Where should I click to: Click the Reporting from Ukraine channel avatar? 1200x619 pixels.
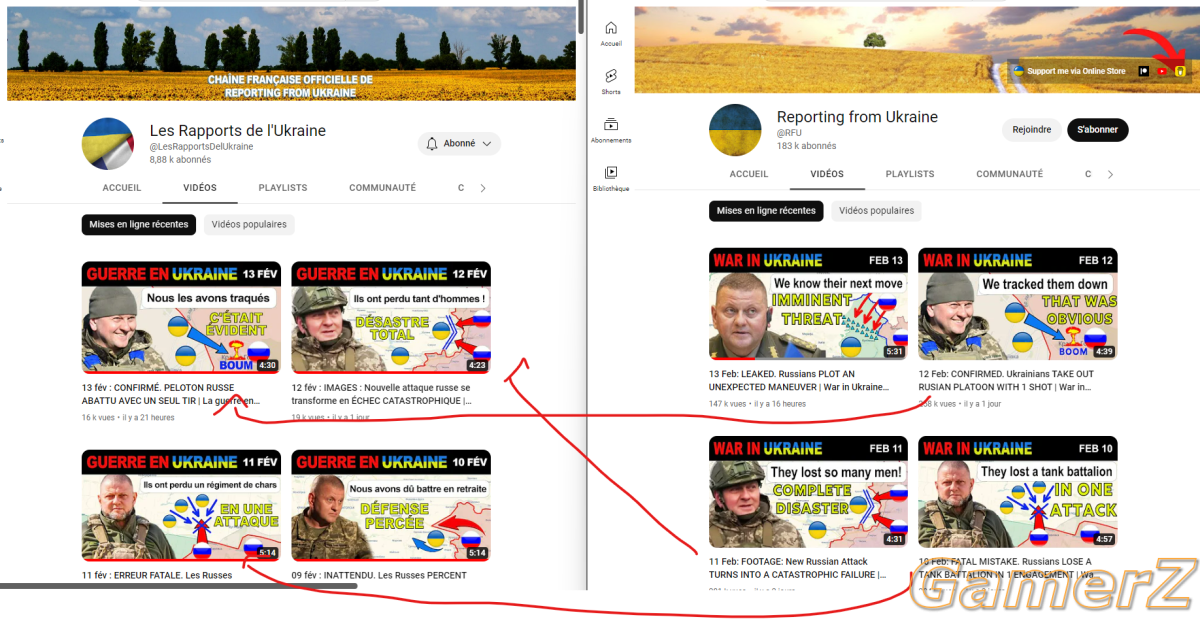tap(735, 130)
